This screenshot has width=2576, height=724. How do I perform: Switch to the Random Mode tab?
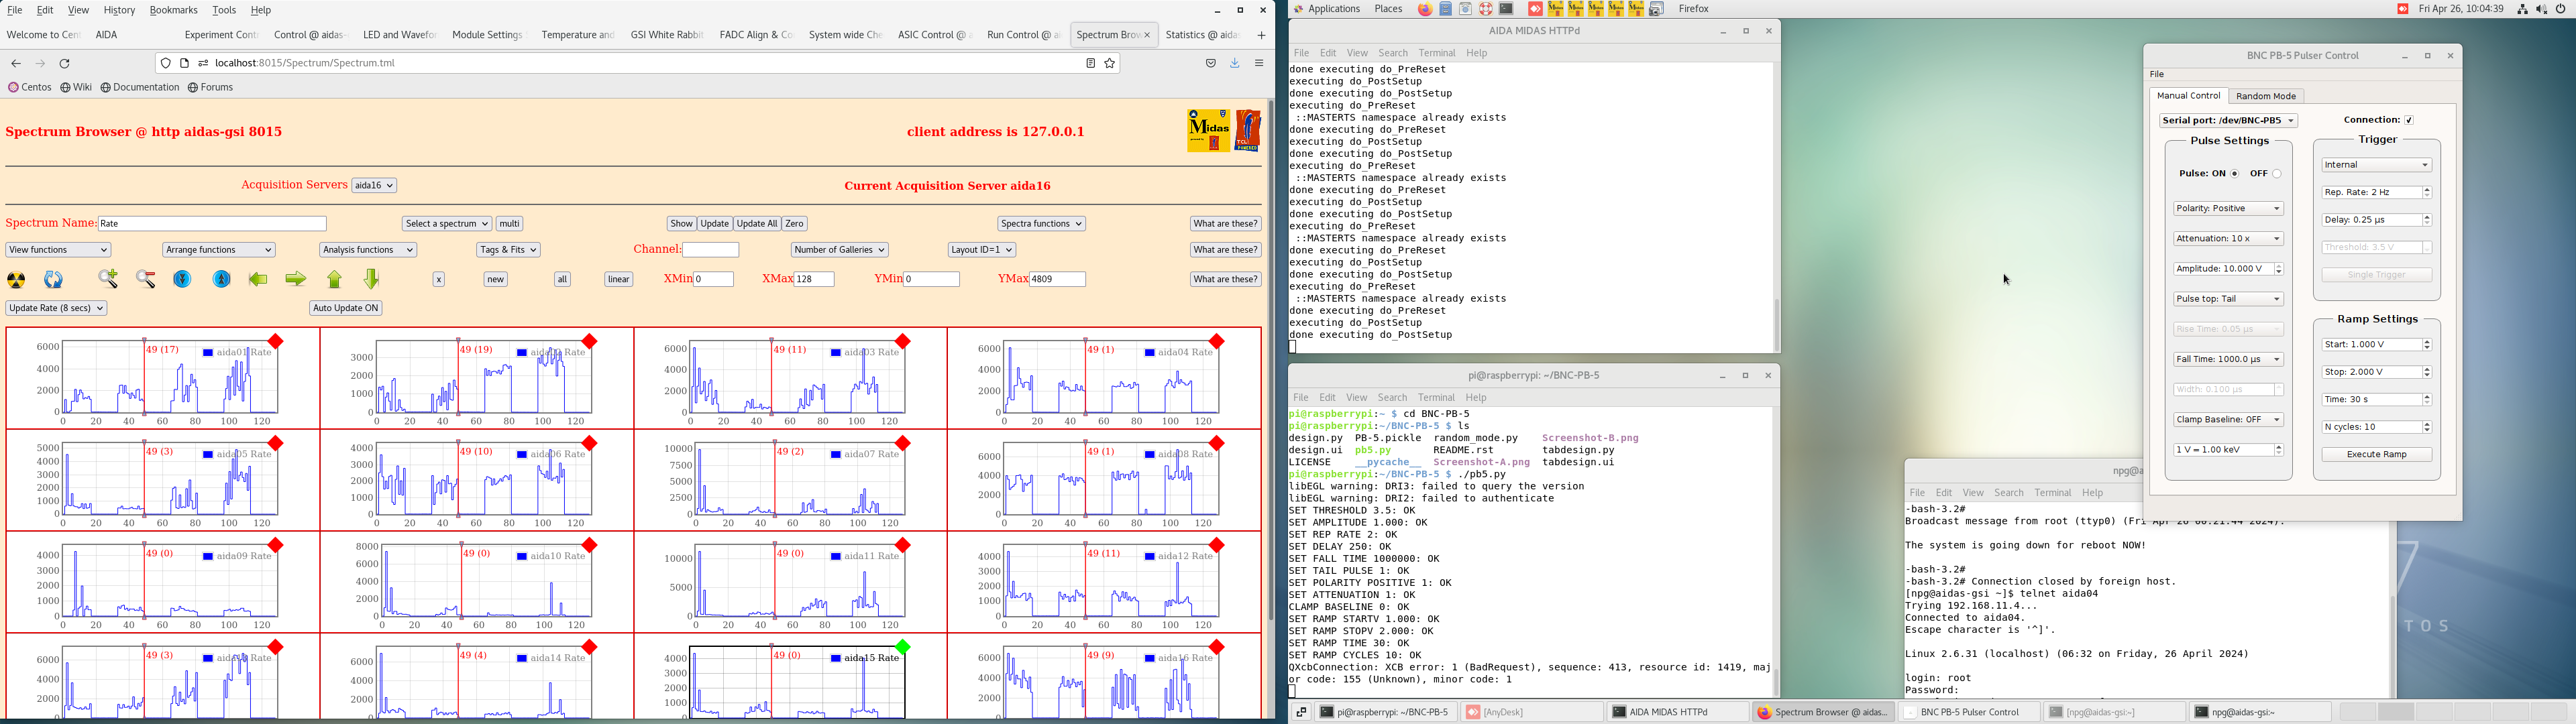[2265, 97]
